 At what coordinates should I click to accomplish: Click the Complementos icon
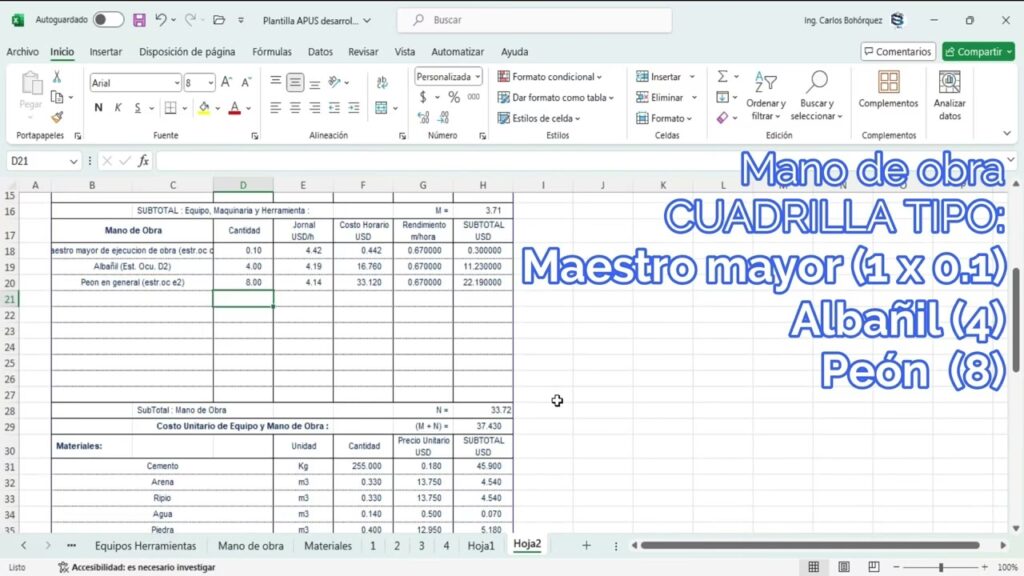click(x=888, y=90)
